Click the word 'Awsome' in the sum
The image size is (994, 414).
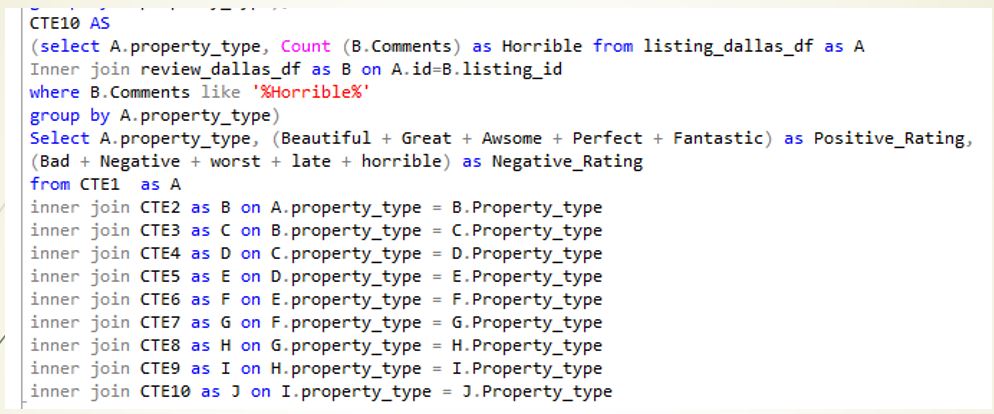(x=512, y=138)
